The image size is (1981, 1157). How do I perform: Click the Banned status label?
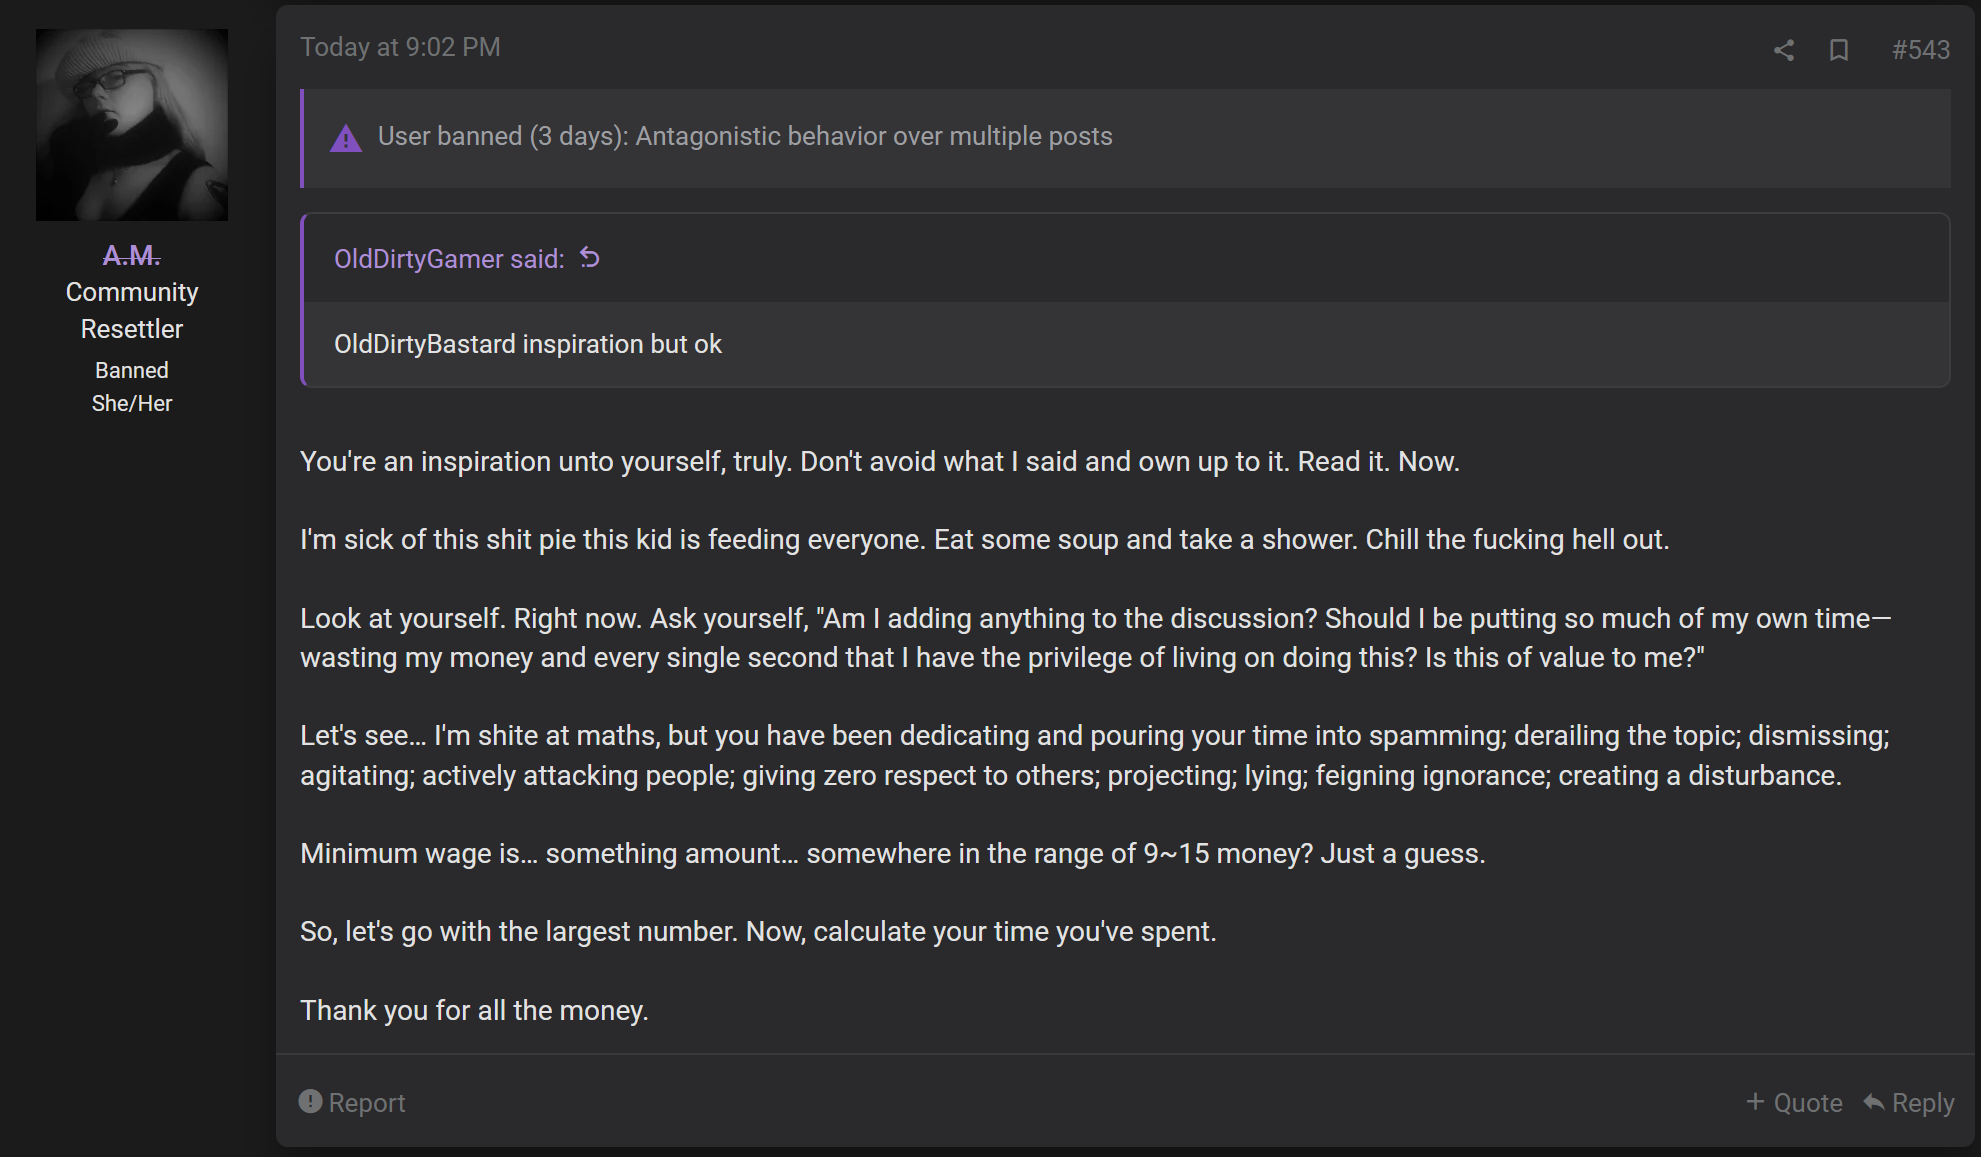point(131,369)
